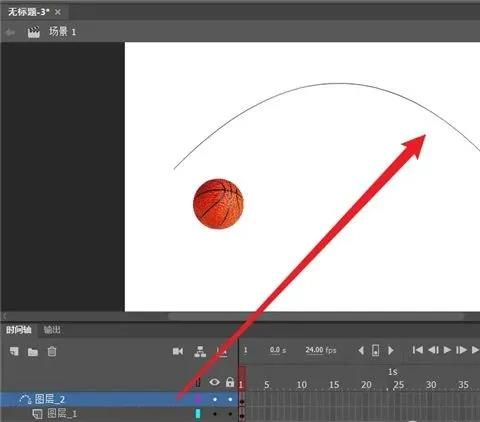Switch to the 时间轴 tab

(19, 330)
